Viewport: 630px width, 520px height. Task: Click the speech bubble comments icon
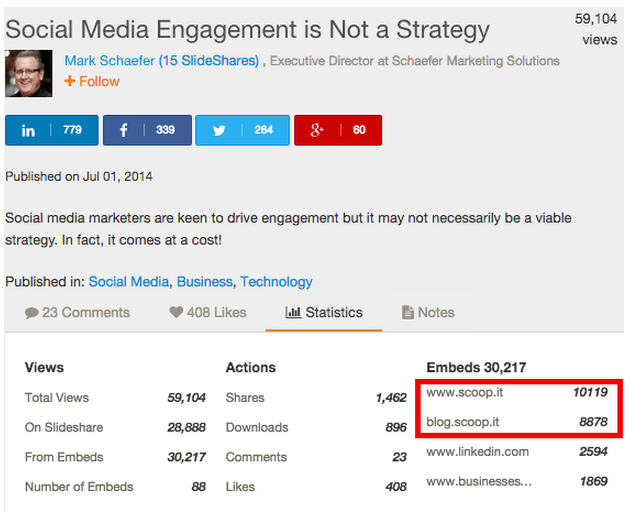(31, 313)
